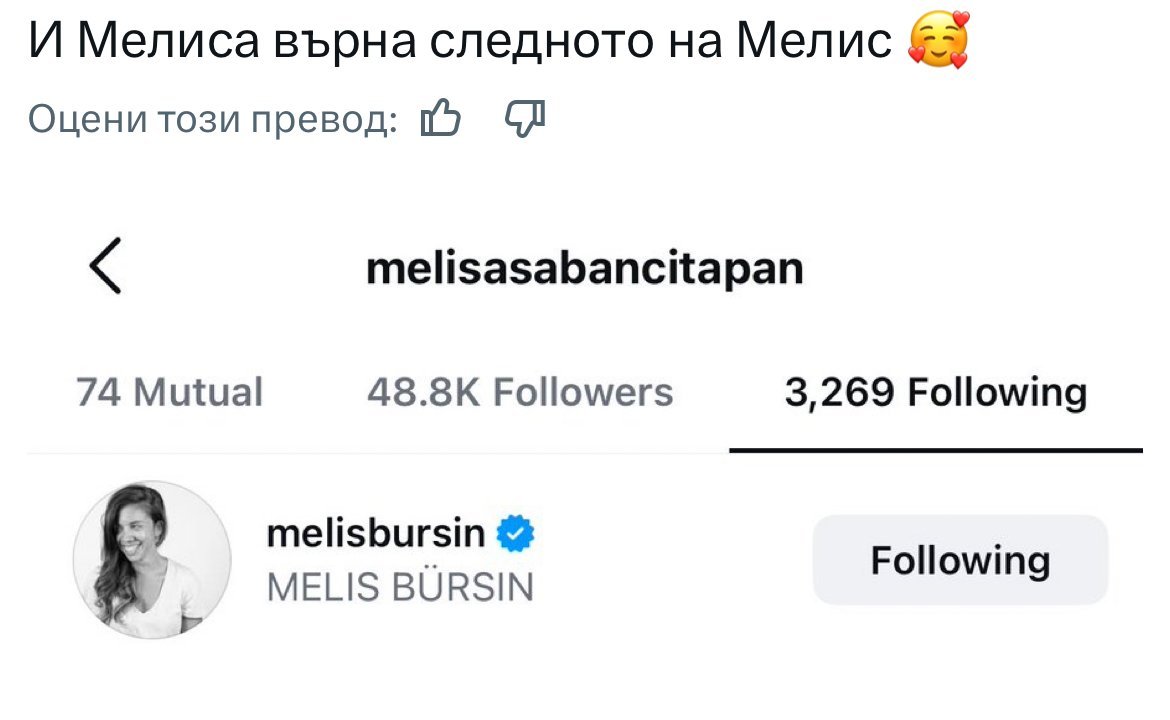Open the melisbursin username link
This screenshot has width=1170, height=720.
click(375, 533)
